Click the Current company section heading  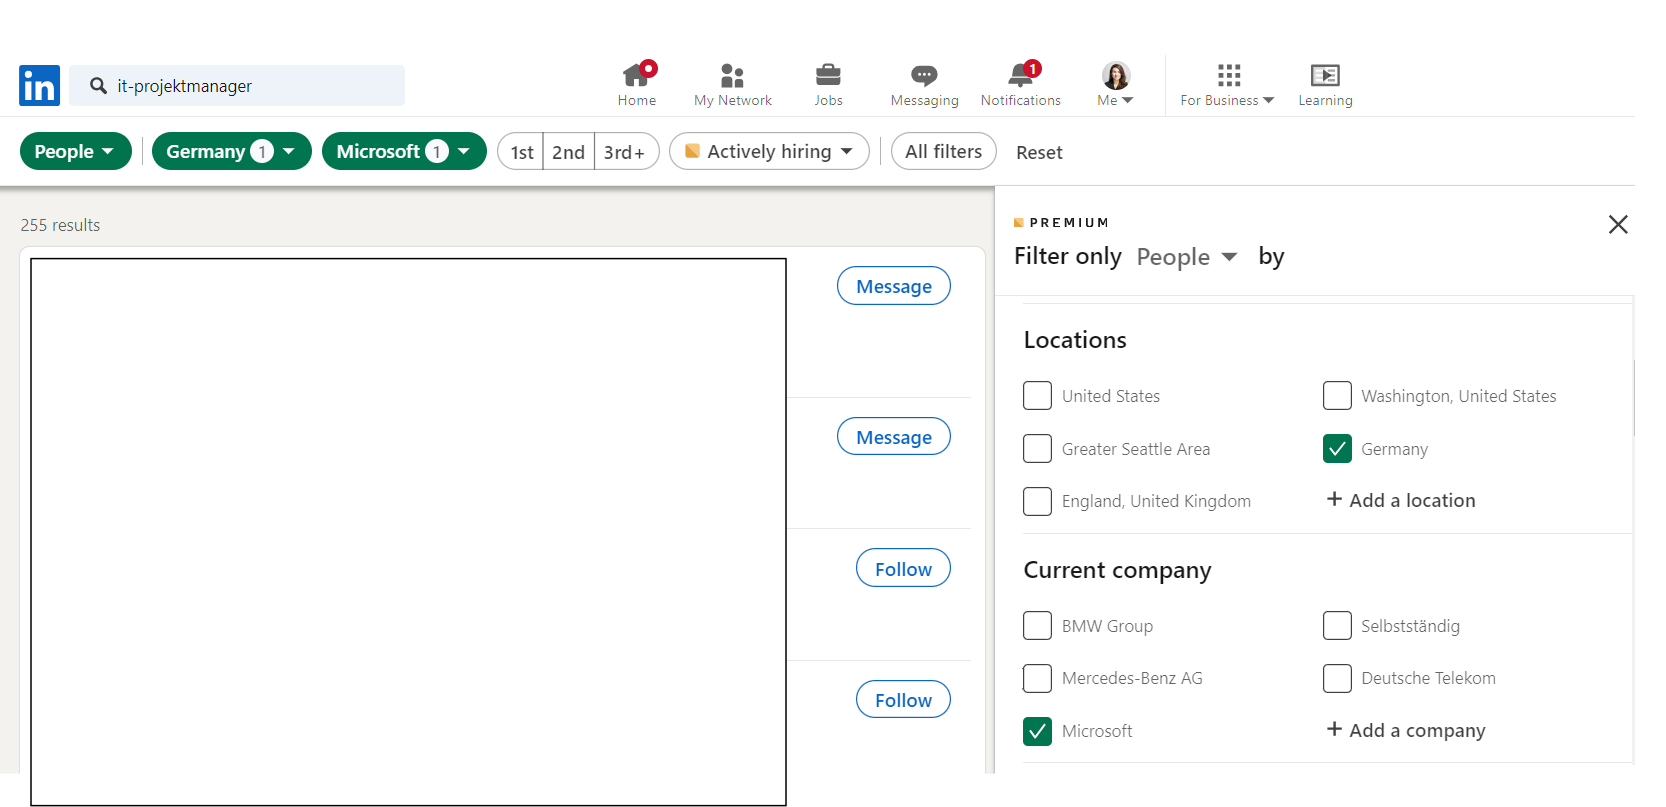[x=1117, y=570]
